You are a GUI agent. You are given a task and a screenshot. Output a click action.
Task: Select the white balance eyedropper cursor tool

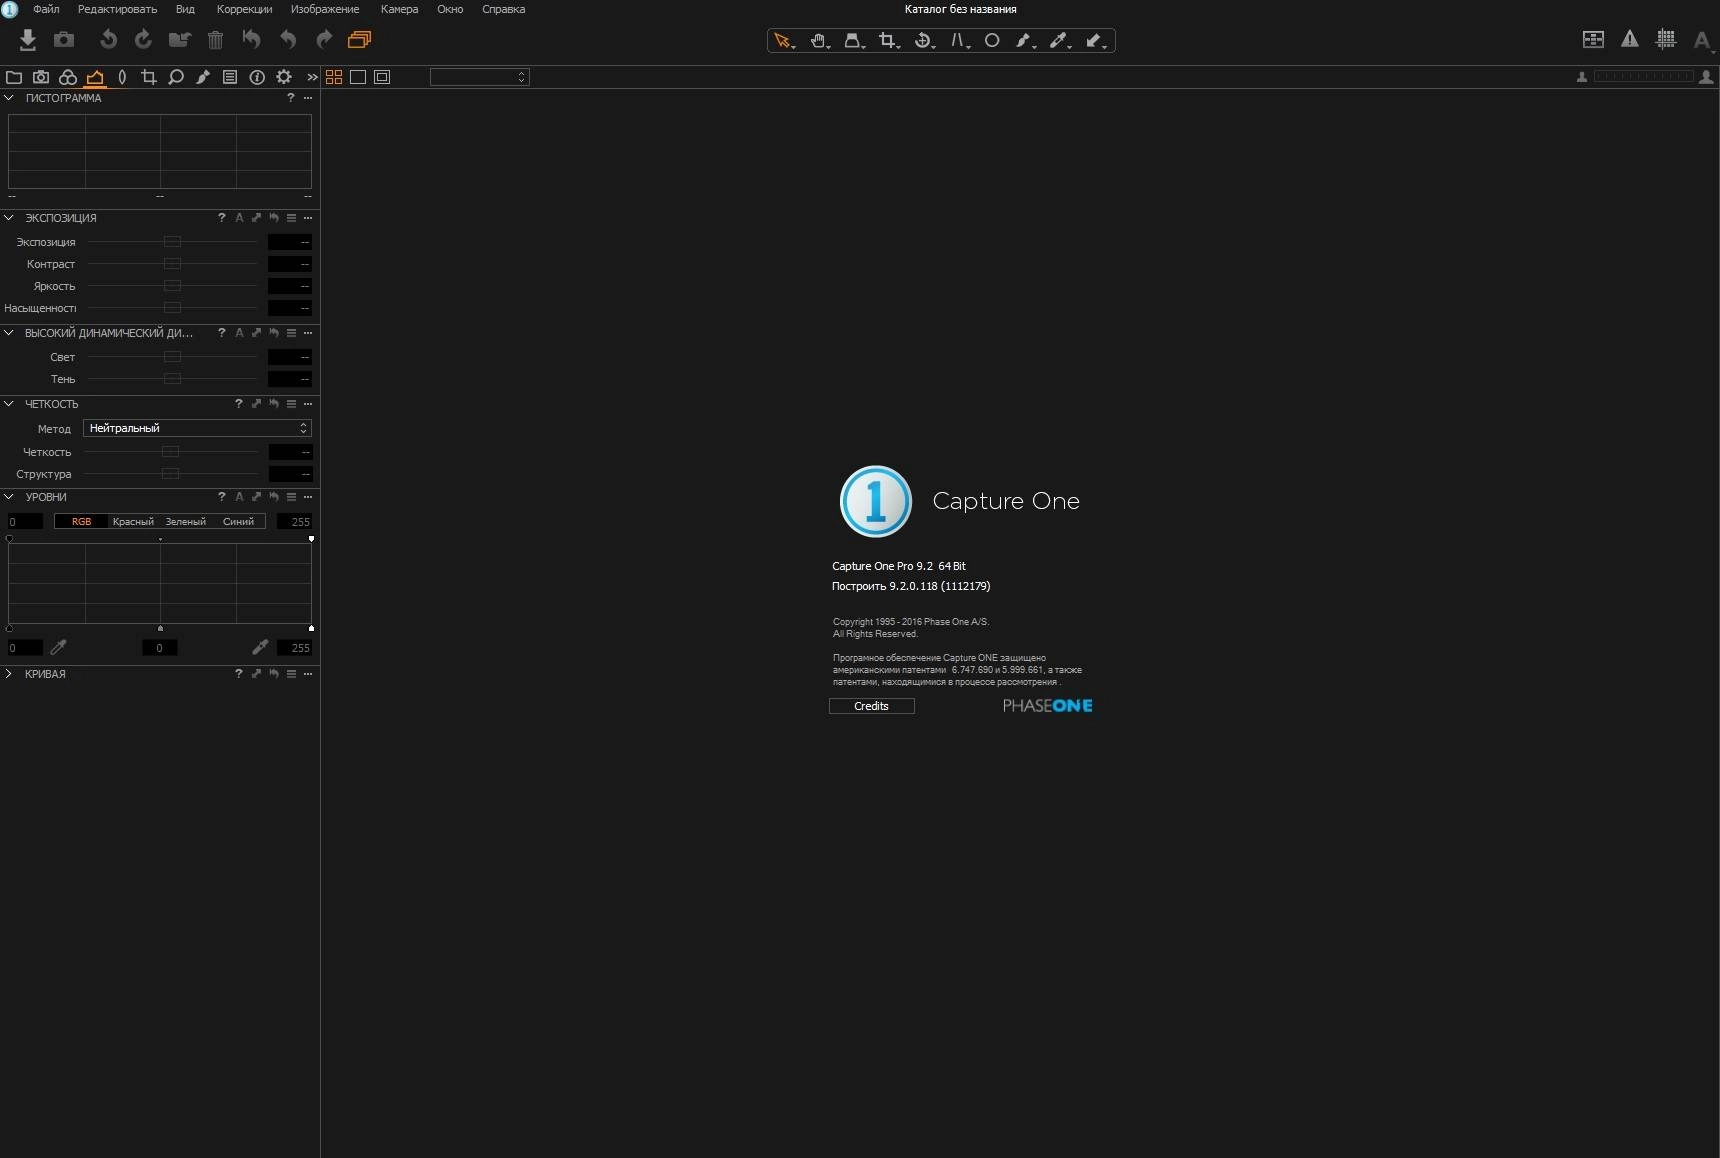tap(1059, 41)
